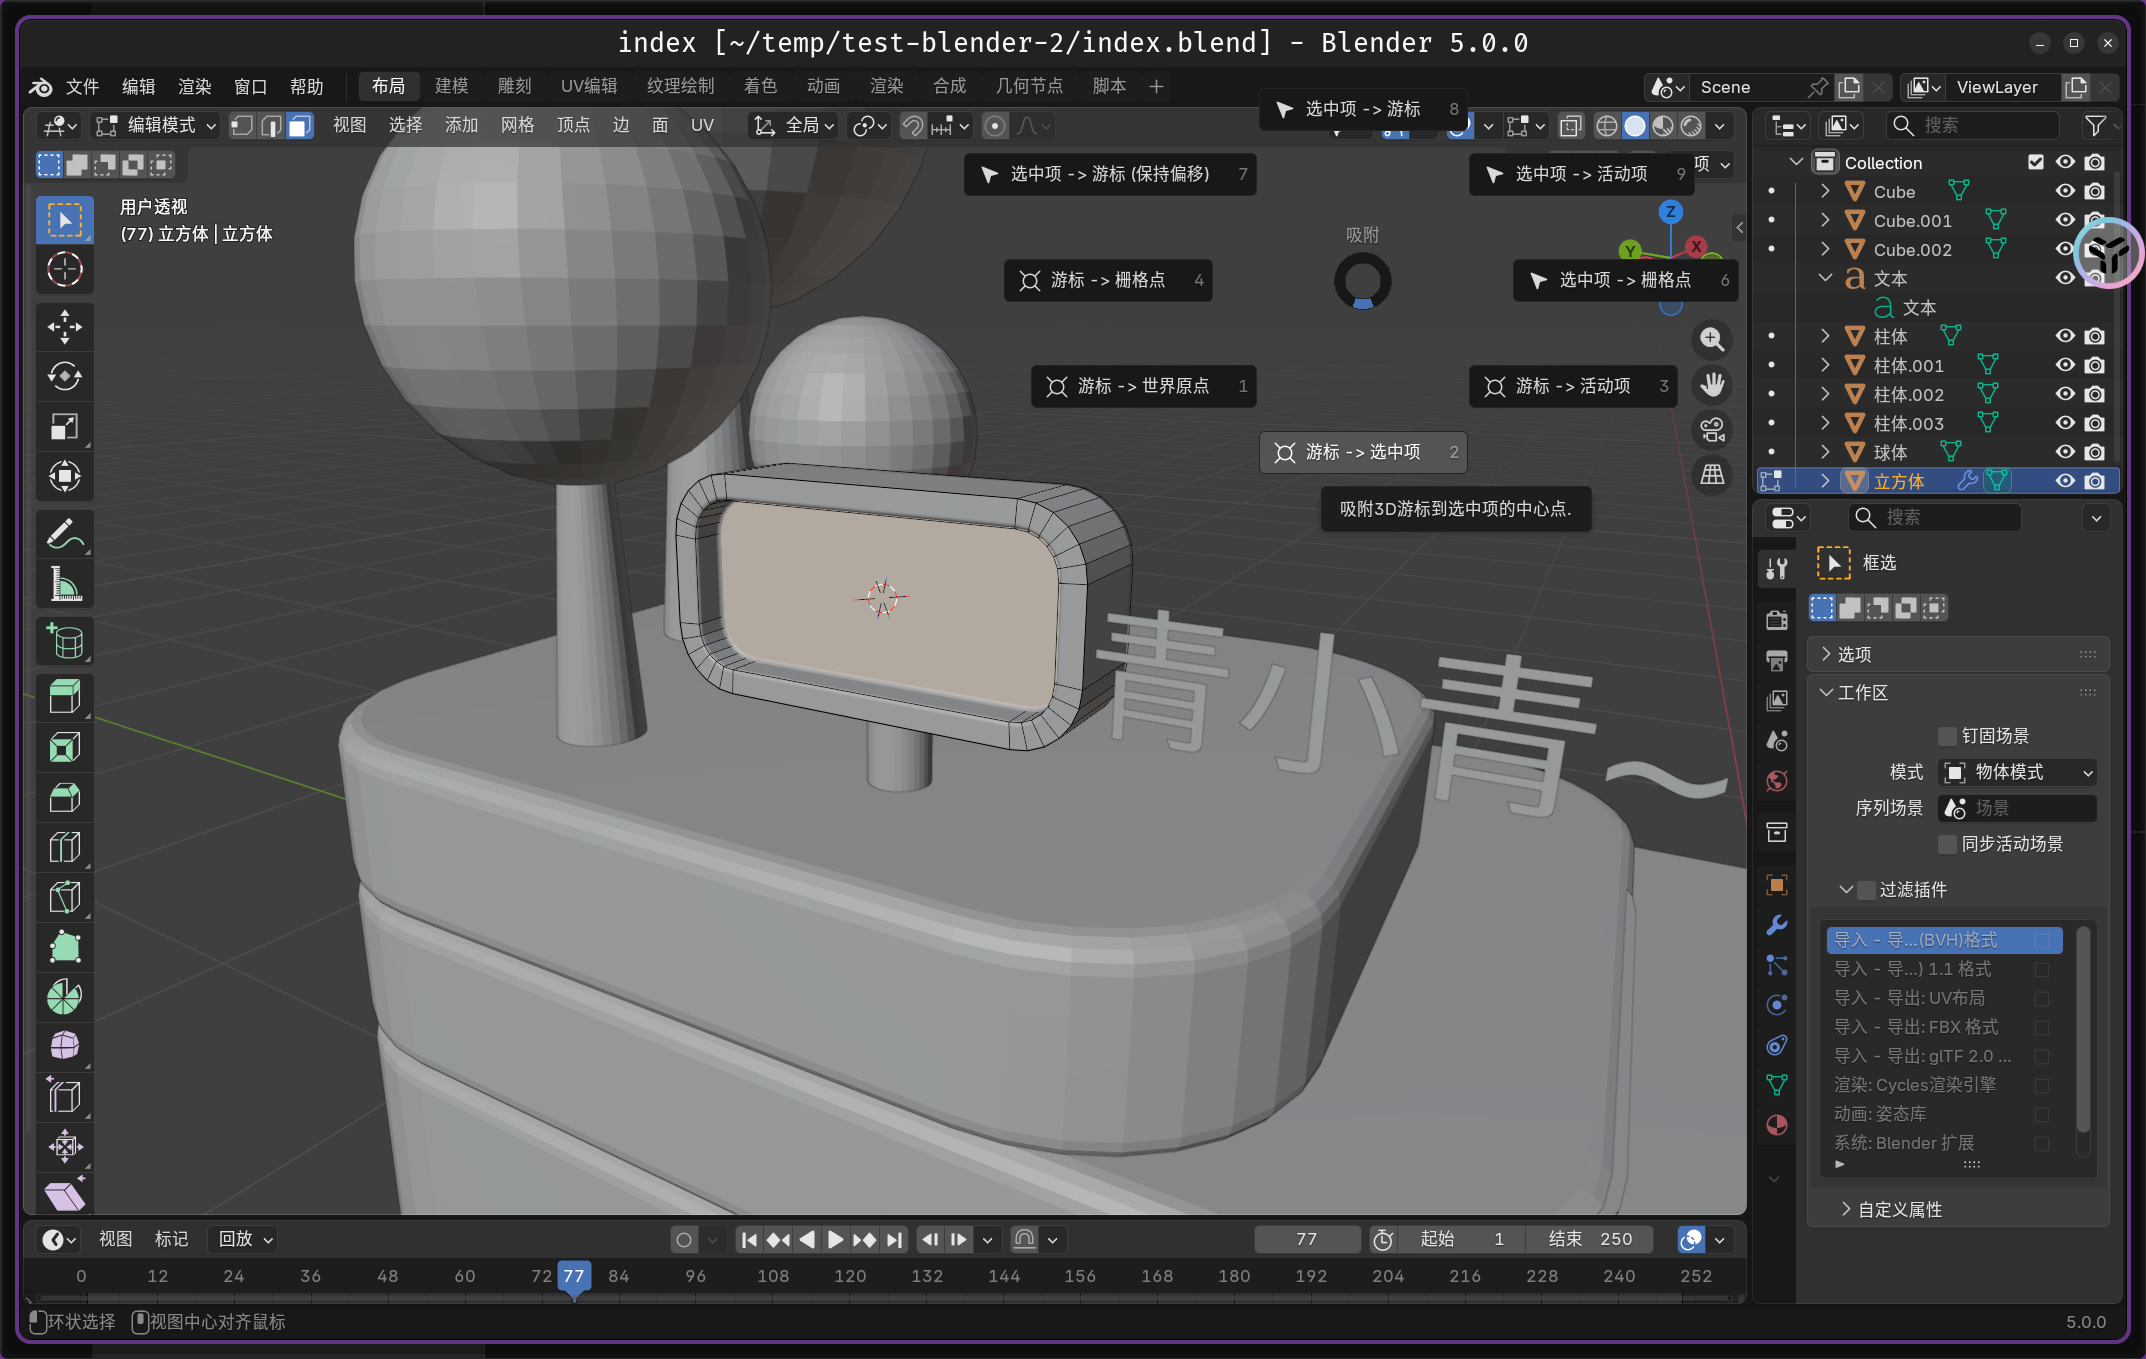Select the Measure ruler tool
This screenshot has width=2146, height=1359.
coord(65,585)
